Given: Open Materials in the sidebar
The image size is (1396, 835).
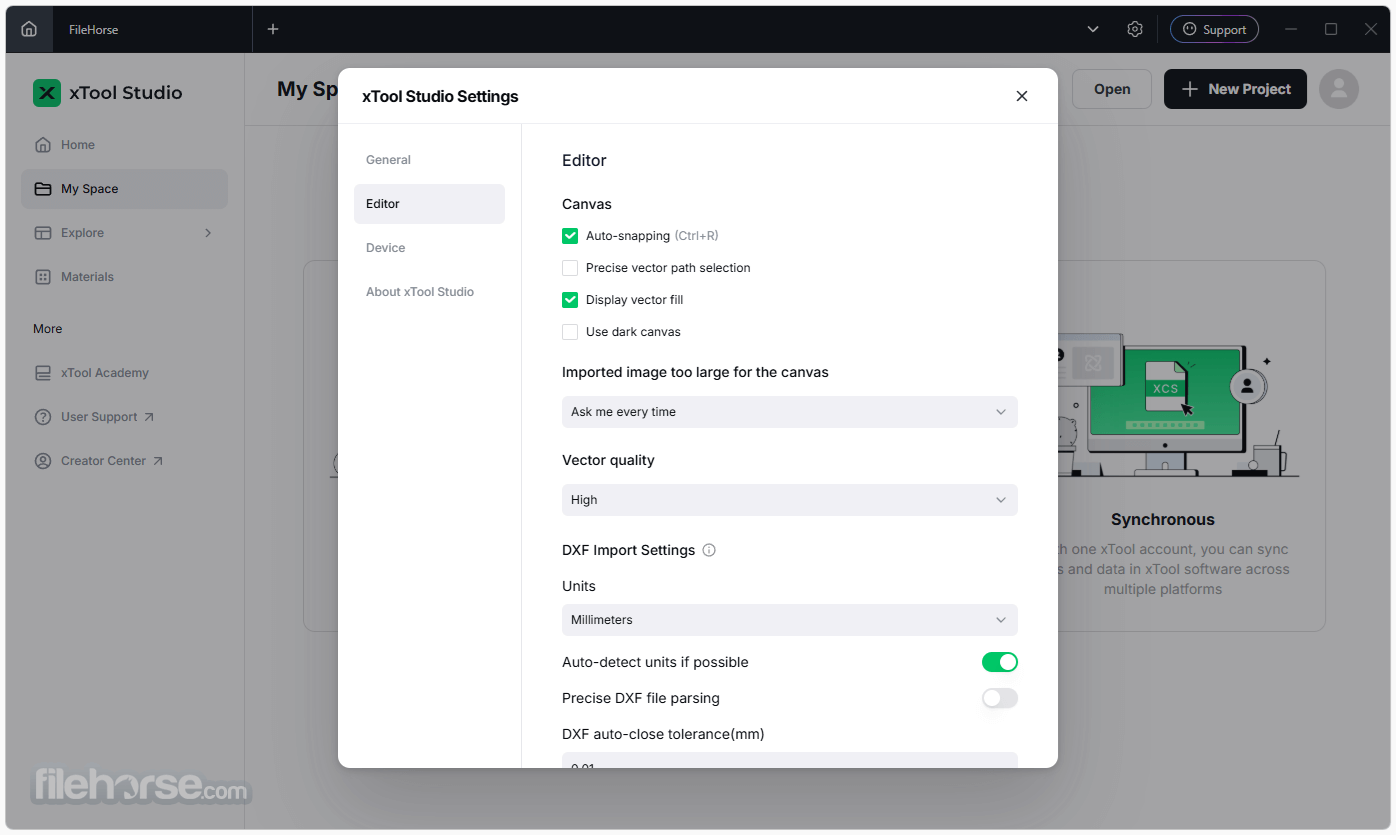Looking at the screenshot, I should pyautogui.click(x=124, y=277).
